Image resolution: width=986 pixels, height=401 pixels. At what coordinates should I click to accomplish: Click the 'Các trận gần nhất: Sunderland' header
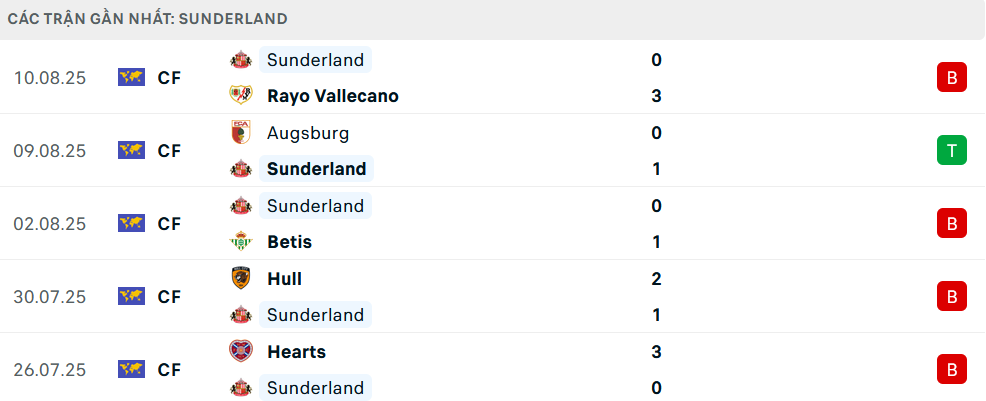click(147, 19)
